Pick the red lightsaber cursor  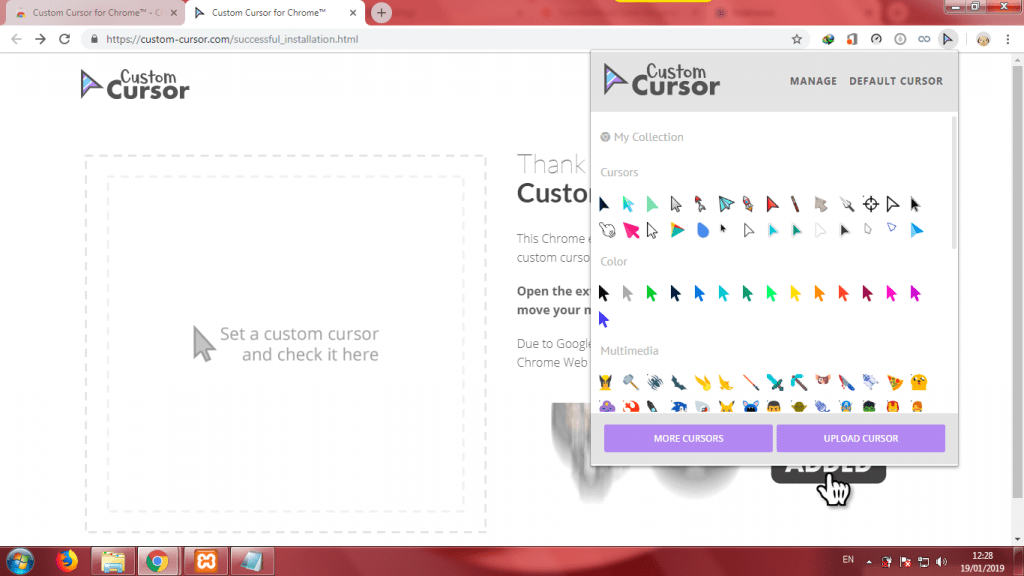click(749, 382)
